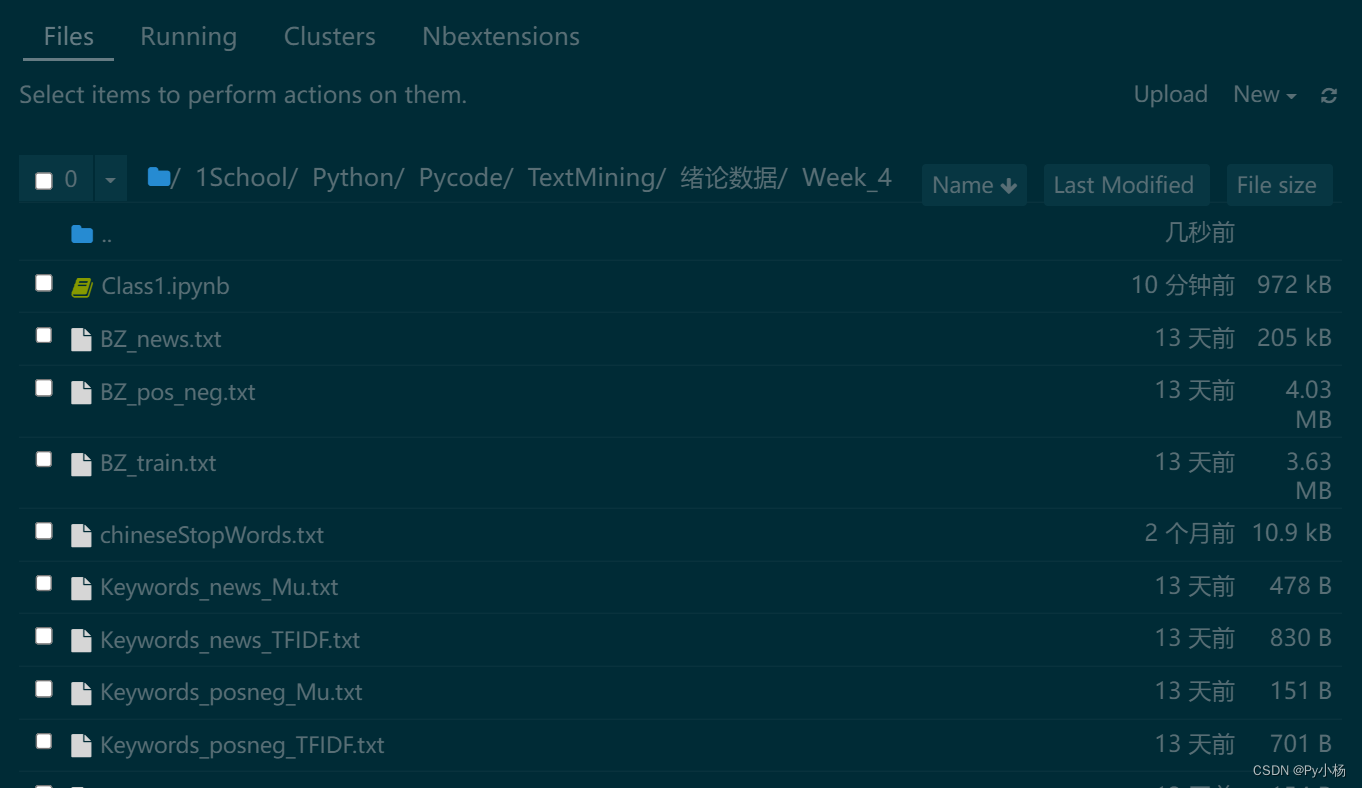
Task: Select the checkbox for BZ_pos_neg.txt
Action: 43,388
